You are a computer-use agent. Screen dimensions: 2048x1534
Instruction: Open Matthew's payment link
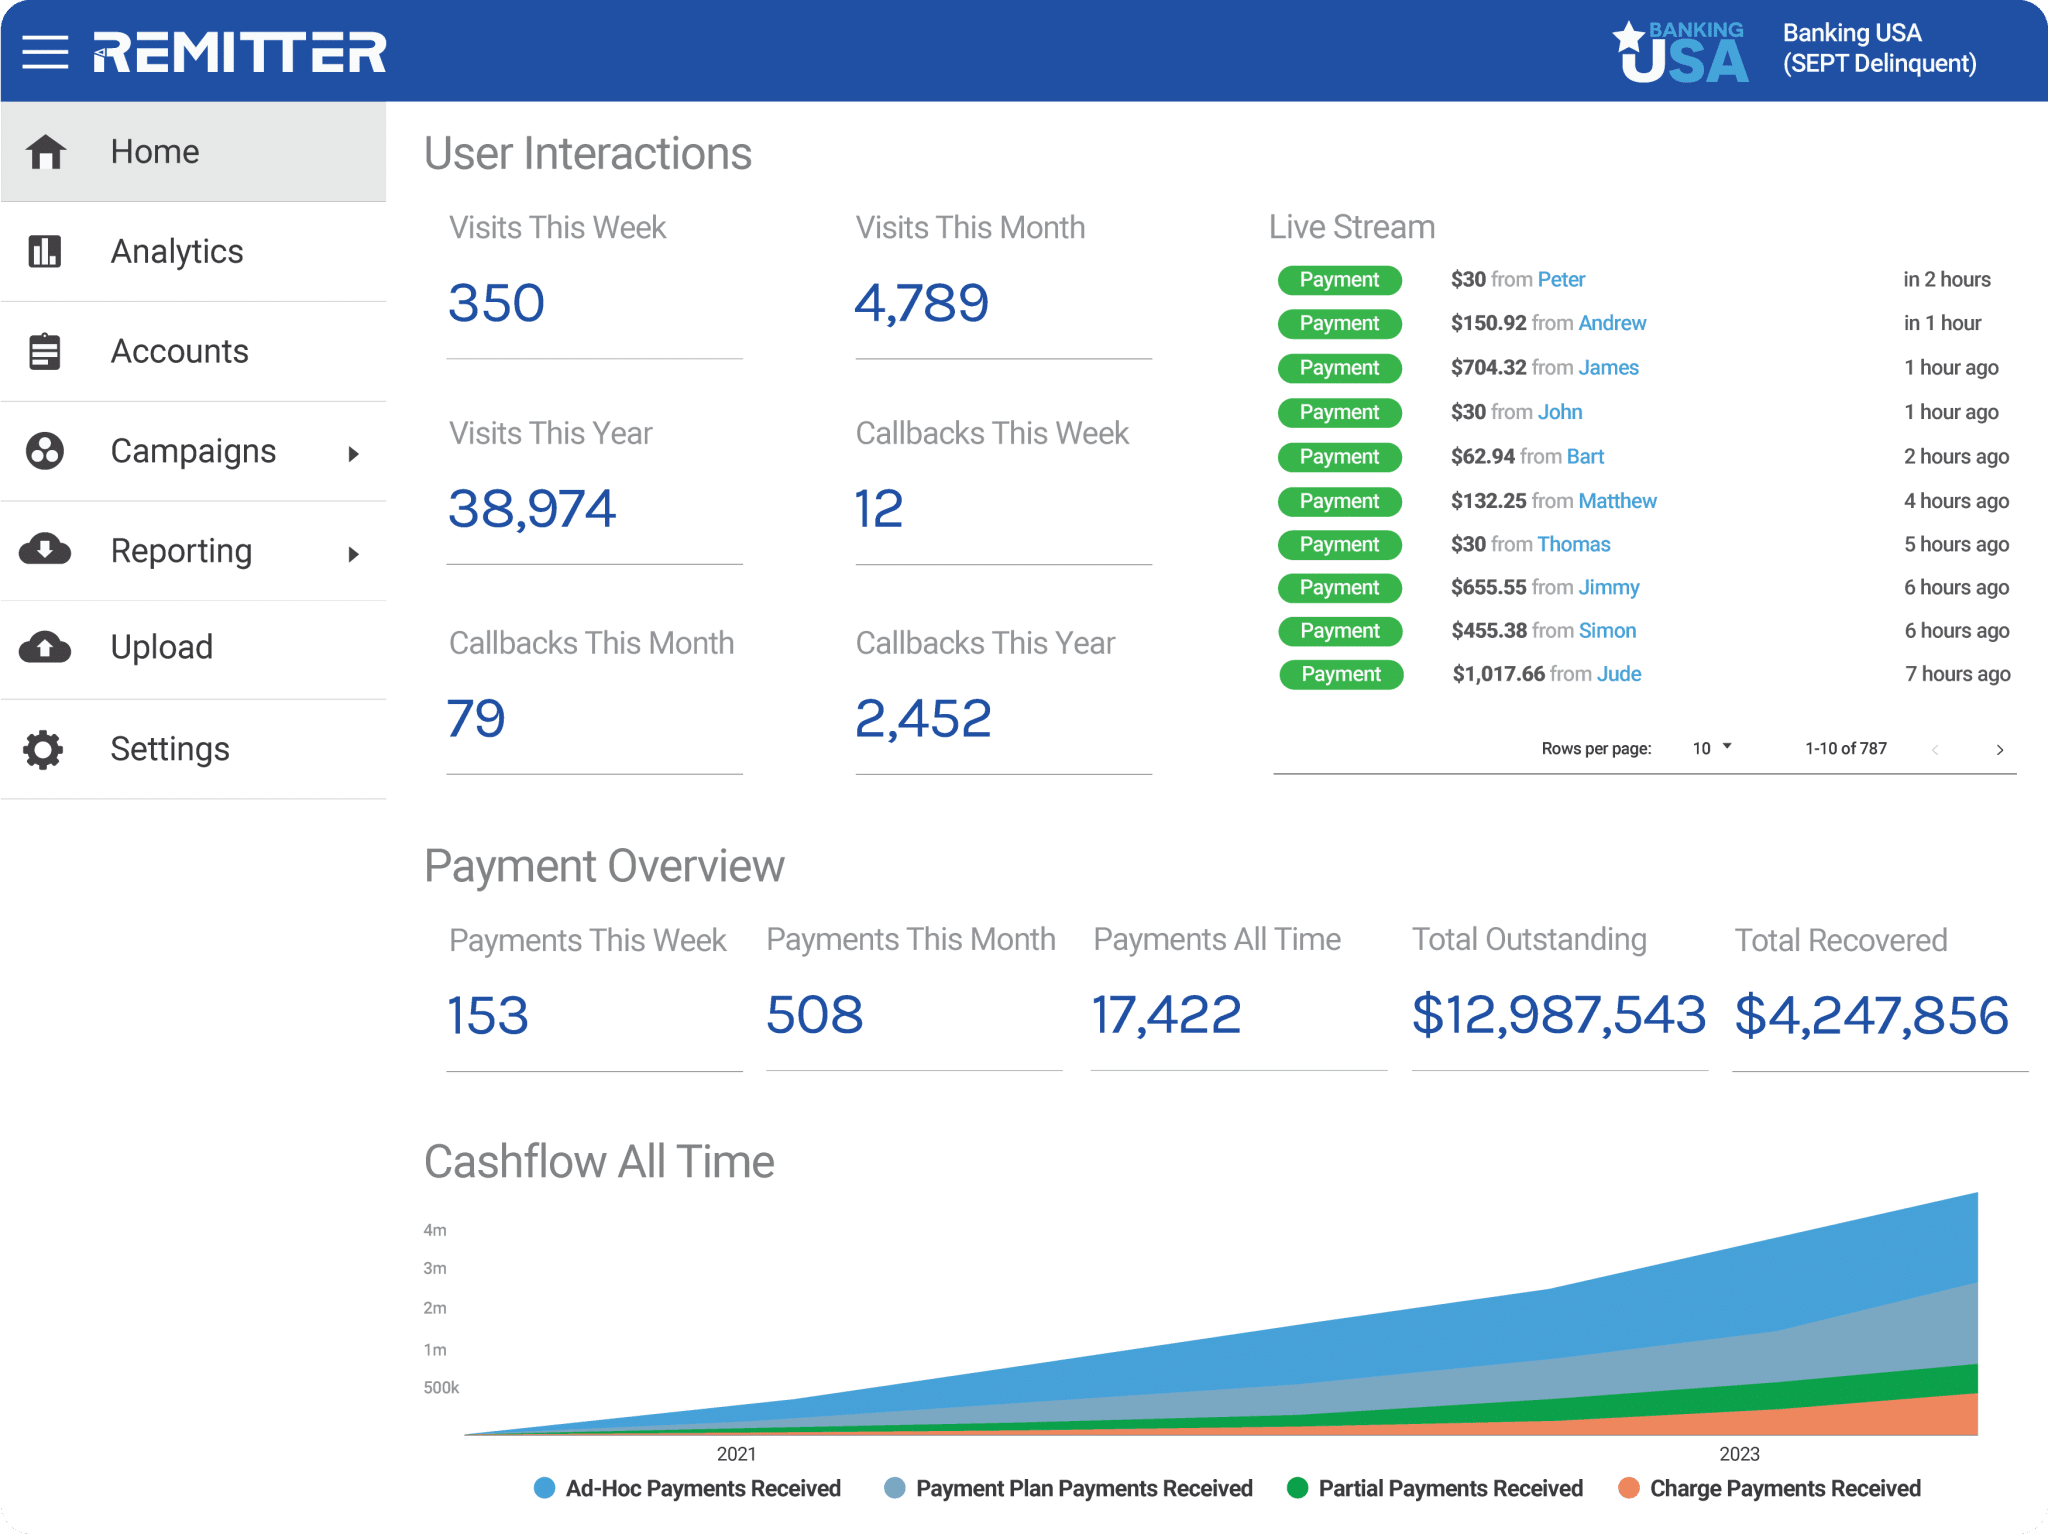pyautogui.click(x=1617, y=501)
